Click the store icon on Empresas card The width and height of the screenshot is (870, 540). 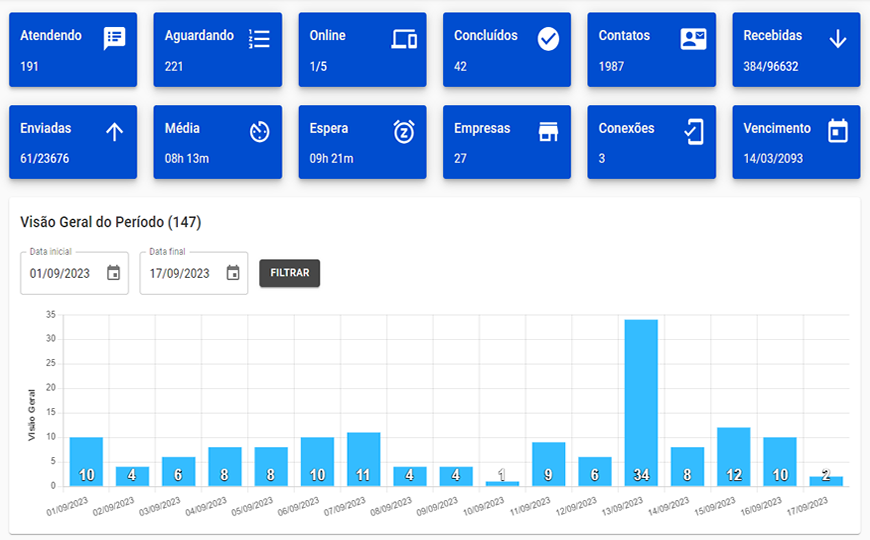point(548,132)
